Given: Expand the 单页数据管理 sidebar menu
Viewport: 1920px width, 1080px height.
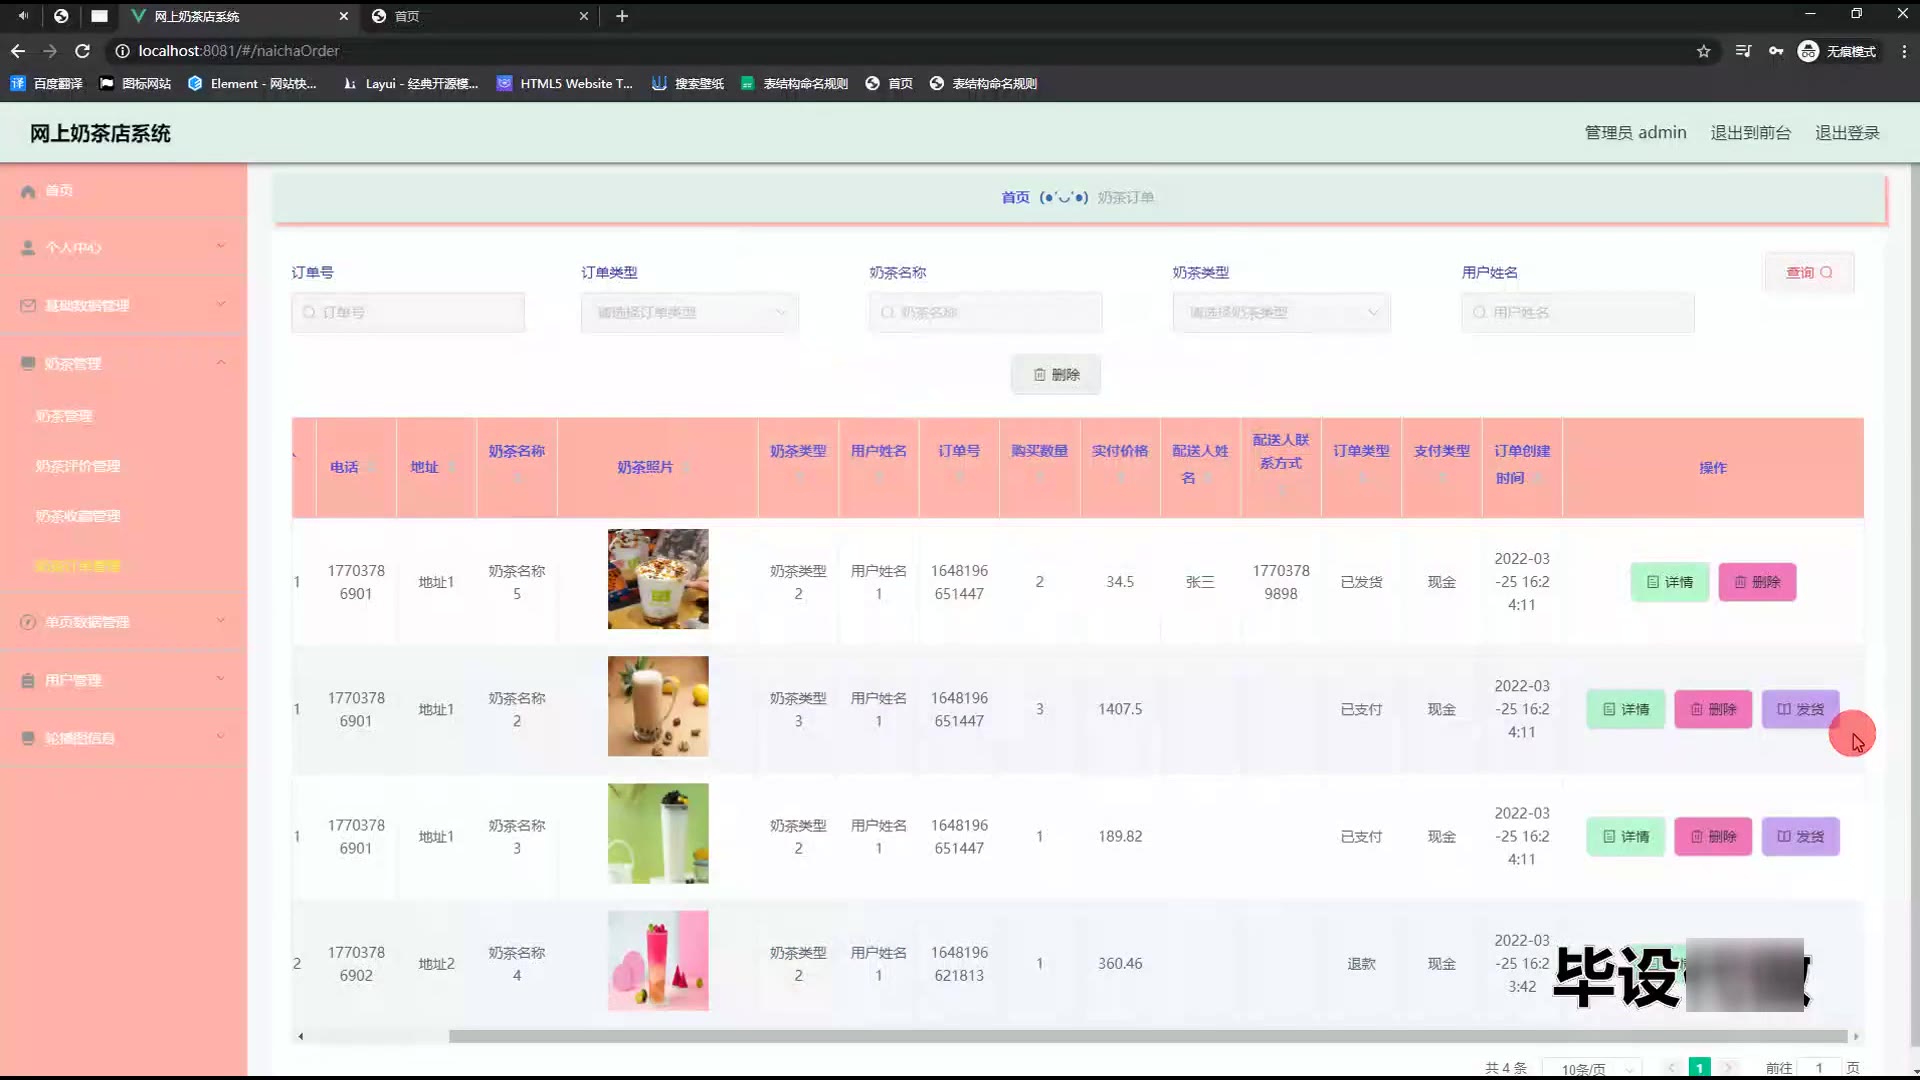Looking at the screenshot, I should 123,622.
